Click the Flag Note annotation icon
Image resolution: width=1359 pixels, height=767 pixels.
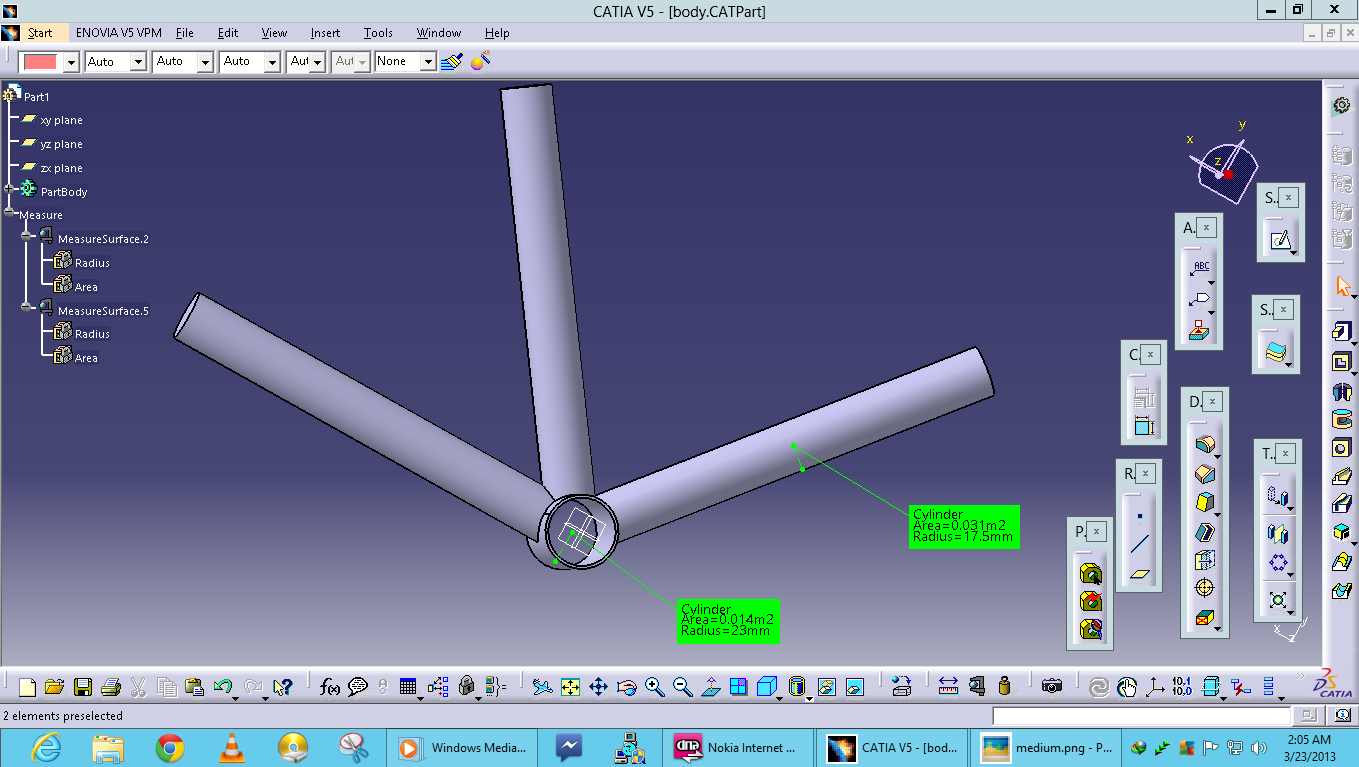click(1199, 298)
